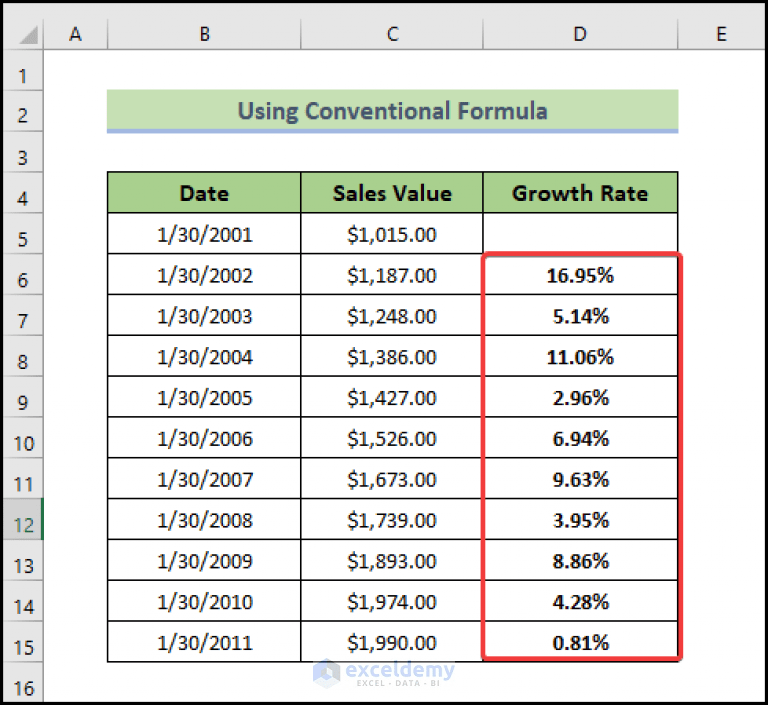Select row 7 header
Viewport: 768px width, 705px height.
click(23, 316)
